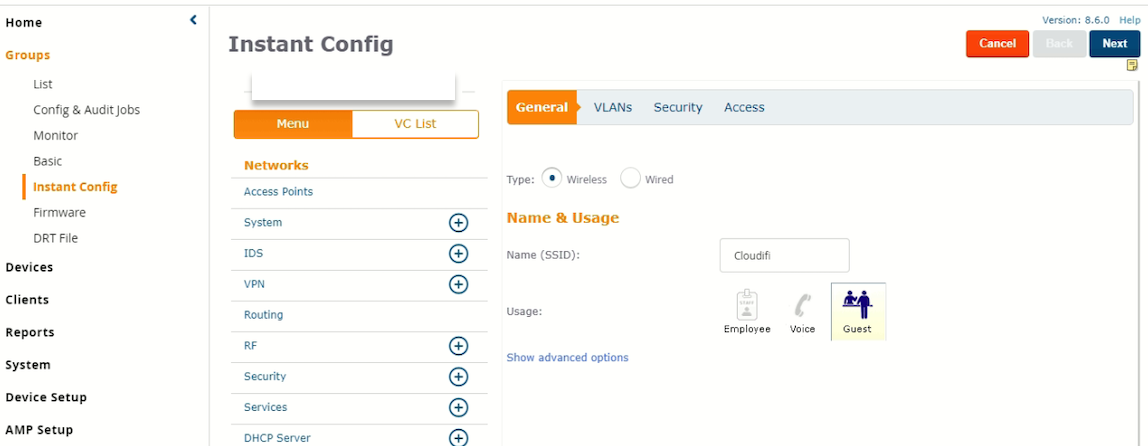Open the Clients sidebar section
This screenshot has width=1148, height=446.
(27, 300)
